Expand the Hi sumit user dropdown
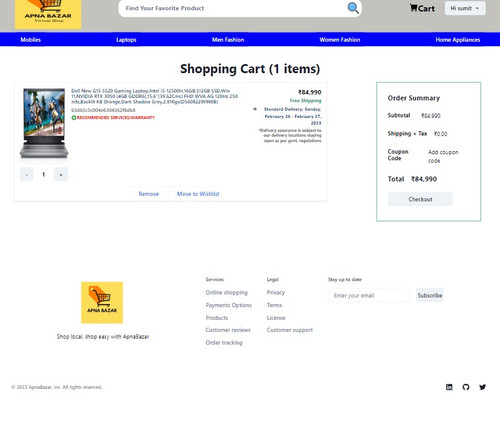The image size is (500, 422). [465, 8]
